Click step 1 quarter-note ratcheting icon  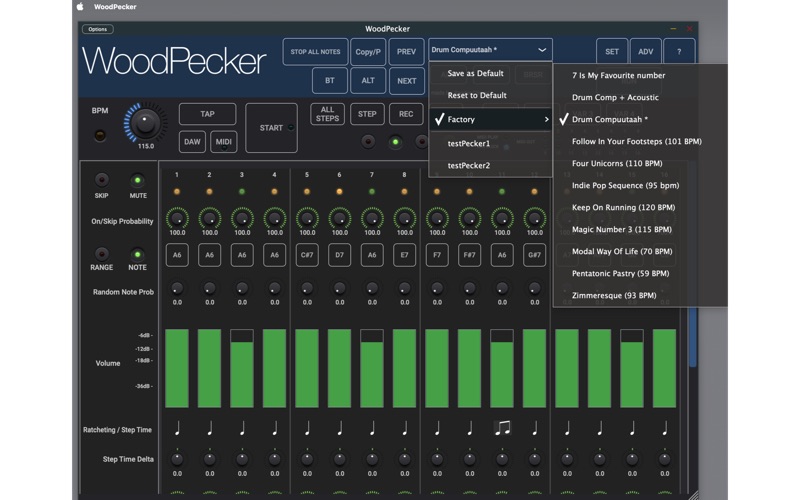pos(177,429)
